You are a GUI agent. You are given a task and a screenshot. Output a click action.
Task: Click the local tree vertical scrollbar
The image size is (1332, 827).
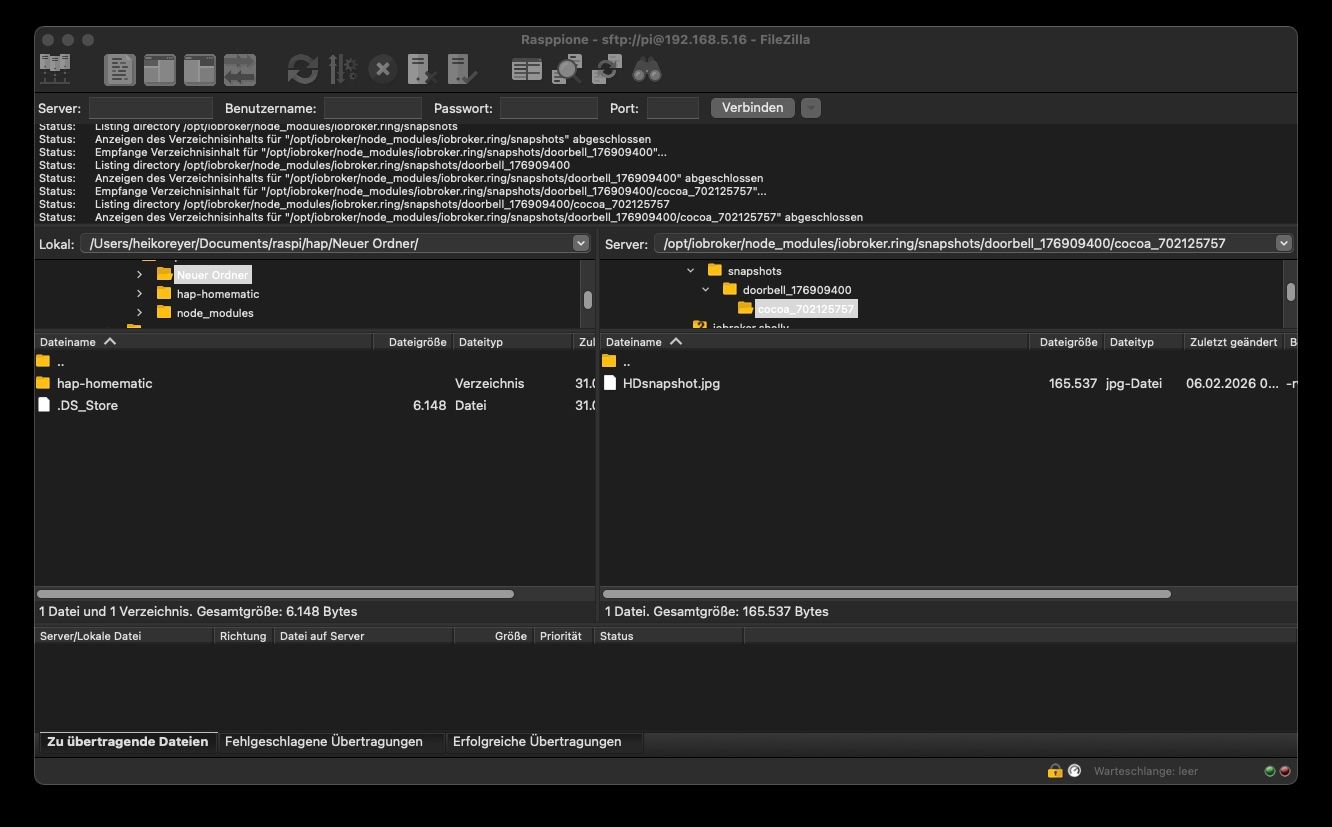[588, 299]
